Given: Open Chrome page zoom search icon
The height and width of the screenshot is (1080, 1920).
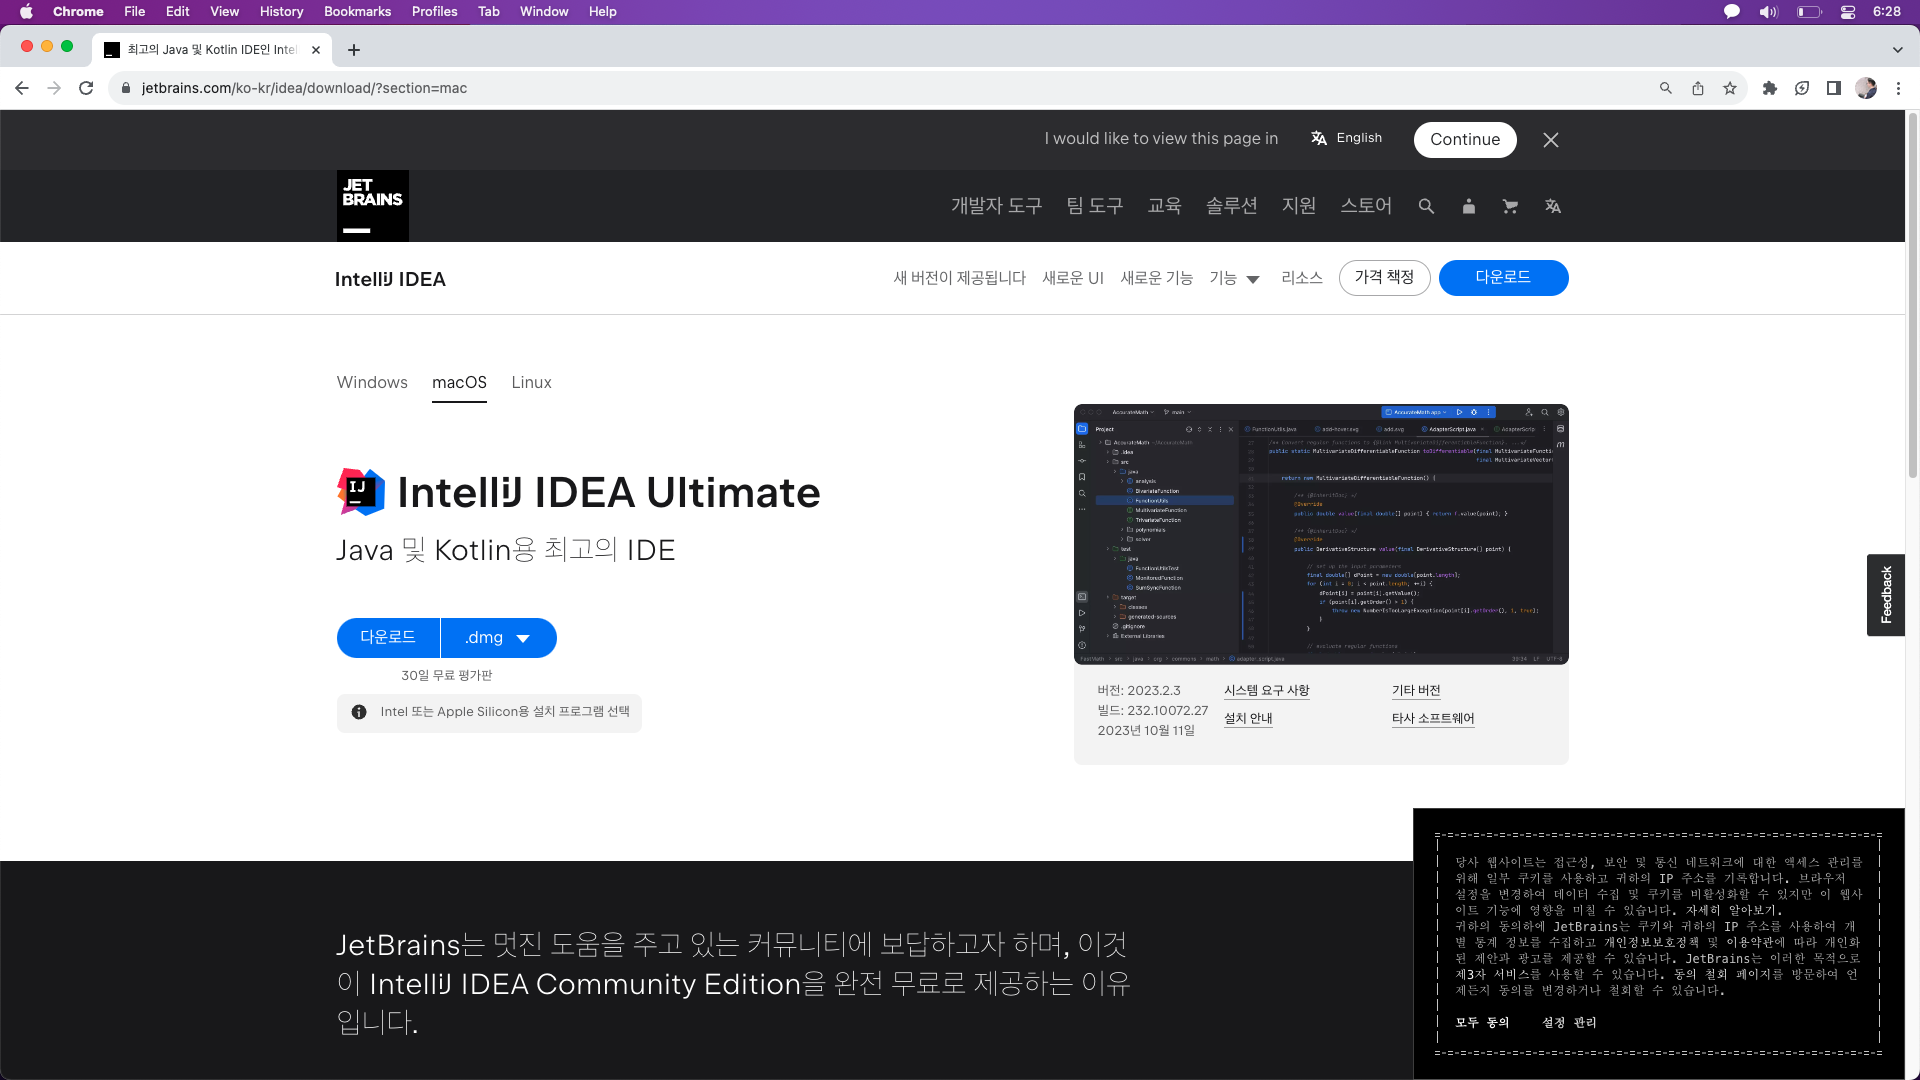Looking at the screenshot, I should 1666,88.
